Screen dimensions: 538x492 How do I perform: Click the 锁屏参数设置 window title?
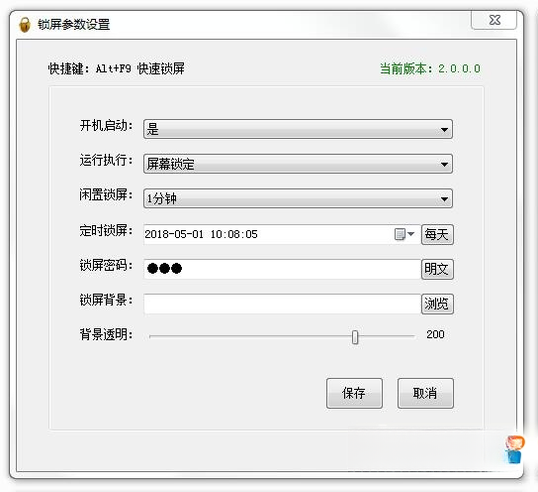pyautogui.click(x=74, y=25)
